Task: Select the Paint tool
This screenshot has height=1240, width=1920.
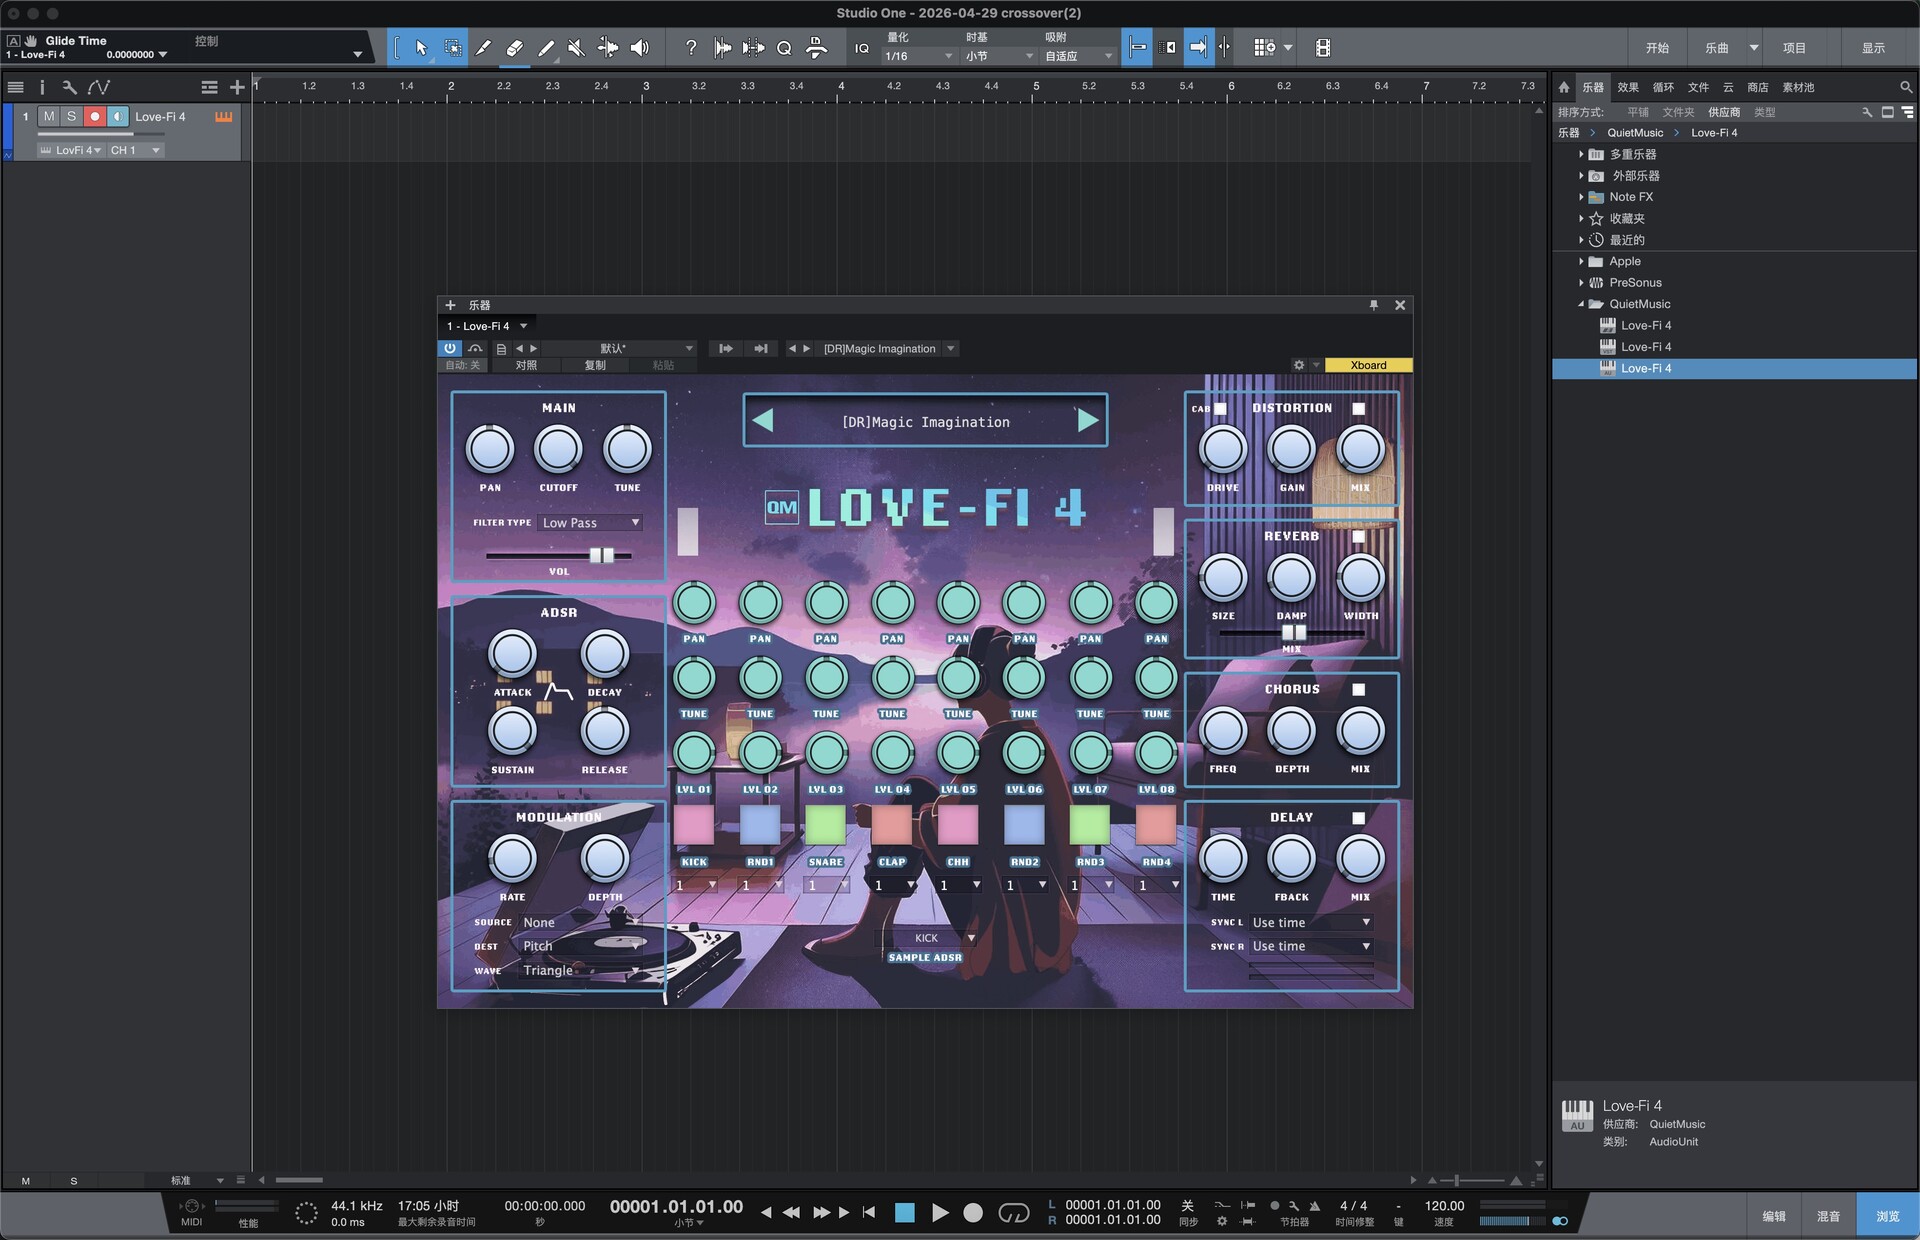Action: point(545,47)
